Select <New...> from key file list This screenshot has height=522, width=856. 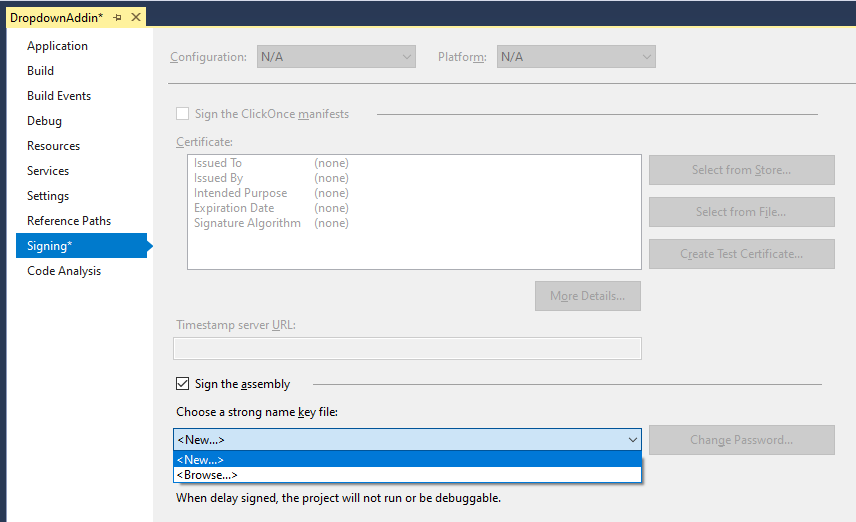[x=407, y=460]
